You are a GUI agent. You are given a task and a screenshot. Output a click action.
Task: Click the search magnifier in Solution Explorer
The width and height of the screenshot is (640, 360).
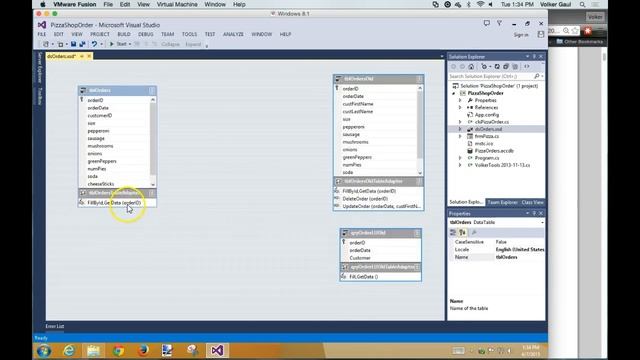(x=537, y=76)
